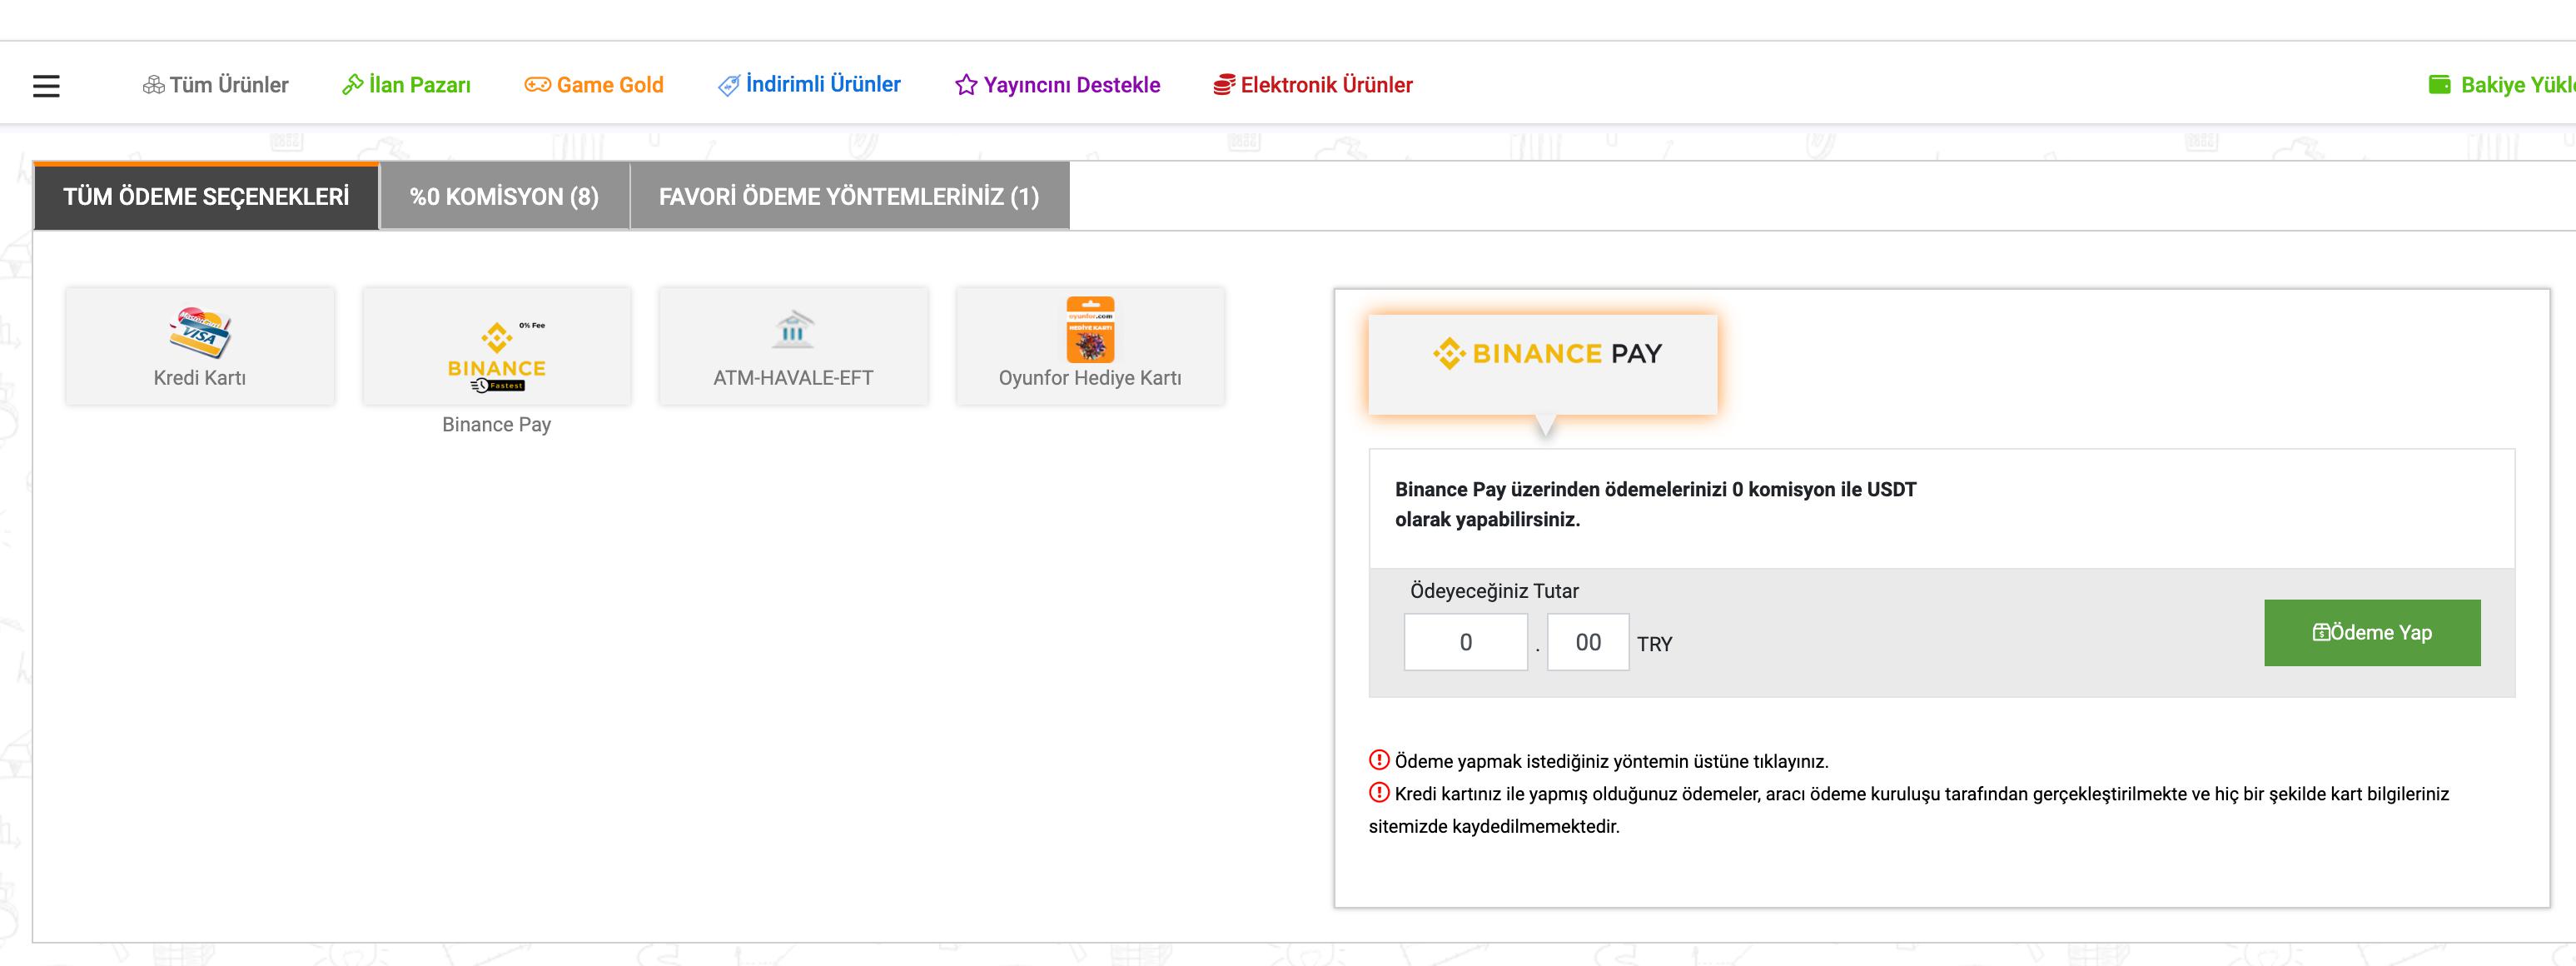Click the TRY currency label
The height and width of the screenshot is (966, 2576).
[x=1655, y=644]
